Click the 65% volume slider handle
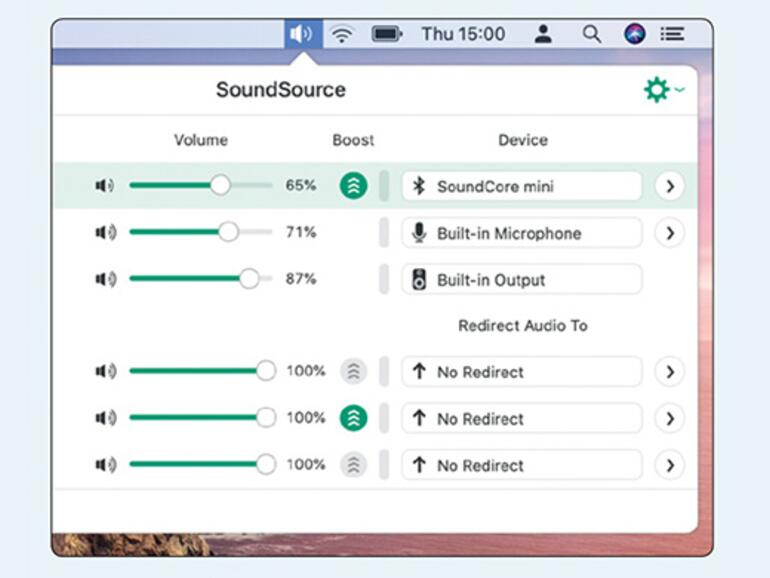Viewport: 770px width, 578px height. tap(220, 185)
